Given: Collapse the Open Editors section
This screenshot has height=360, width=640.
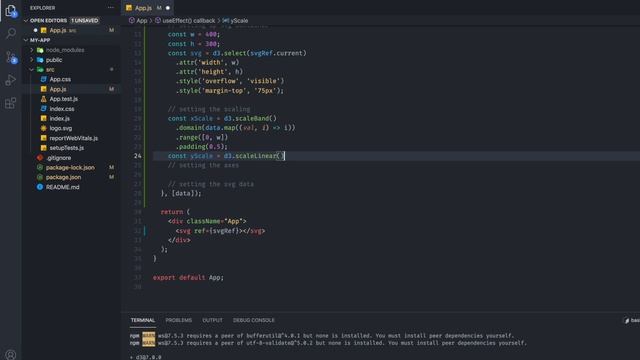Looking at the screenshot, I should (26, 20).
